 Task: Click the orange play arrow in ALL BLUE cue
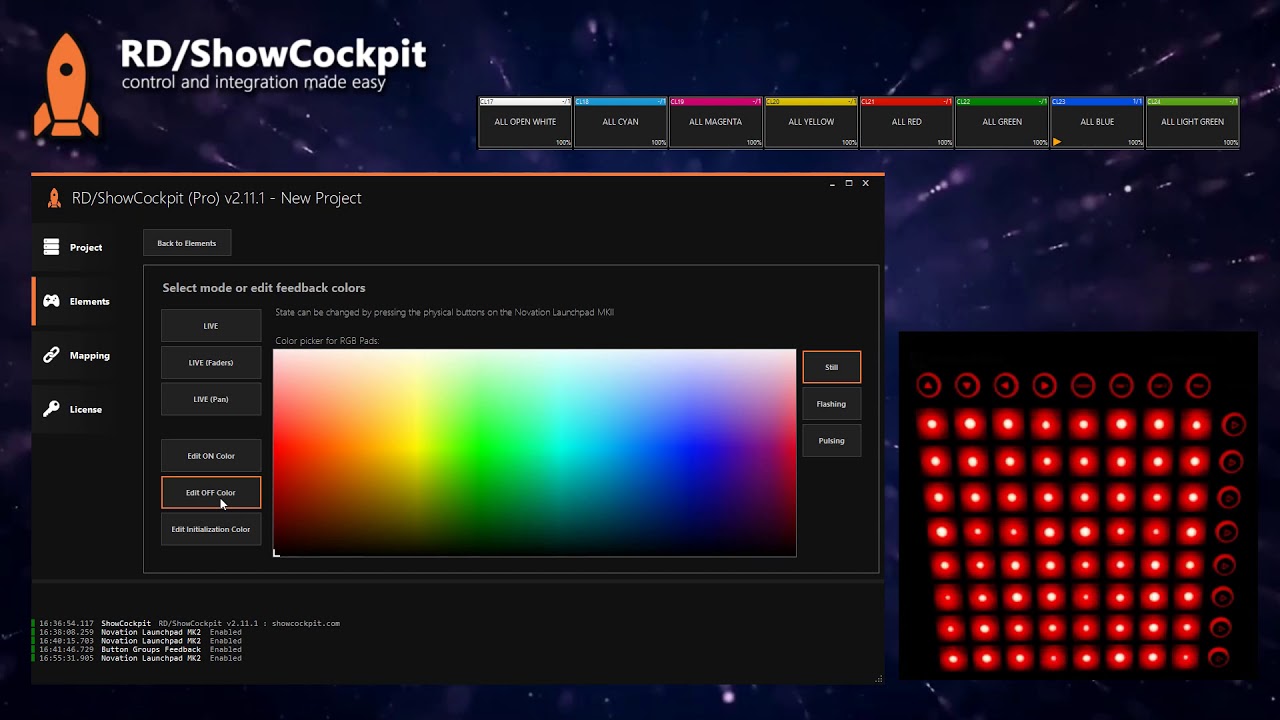pyautogui.click(x=1057, y=142)
